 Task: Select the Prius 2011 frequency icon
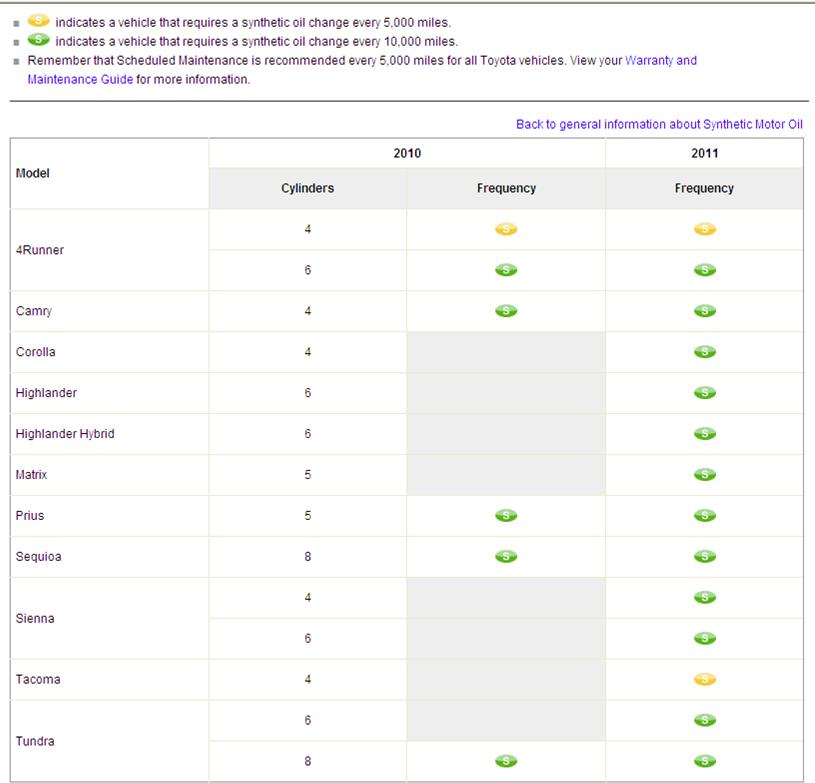pyautogui.click(x=705, y=516)
